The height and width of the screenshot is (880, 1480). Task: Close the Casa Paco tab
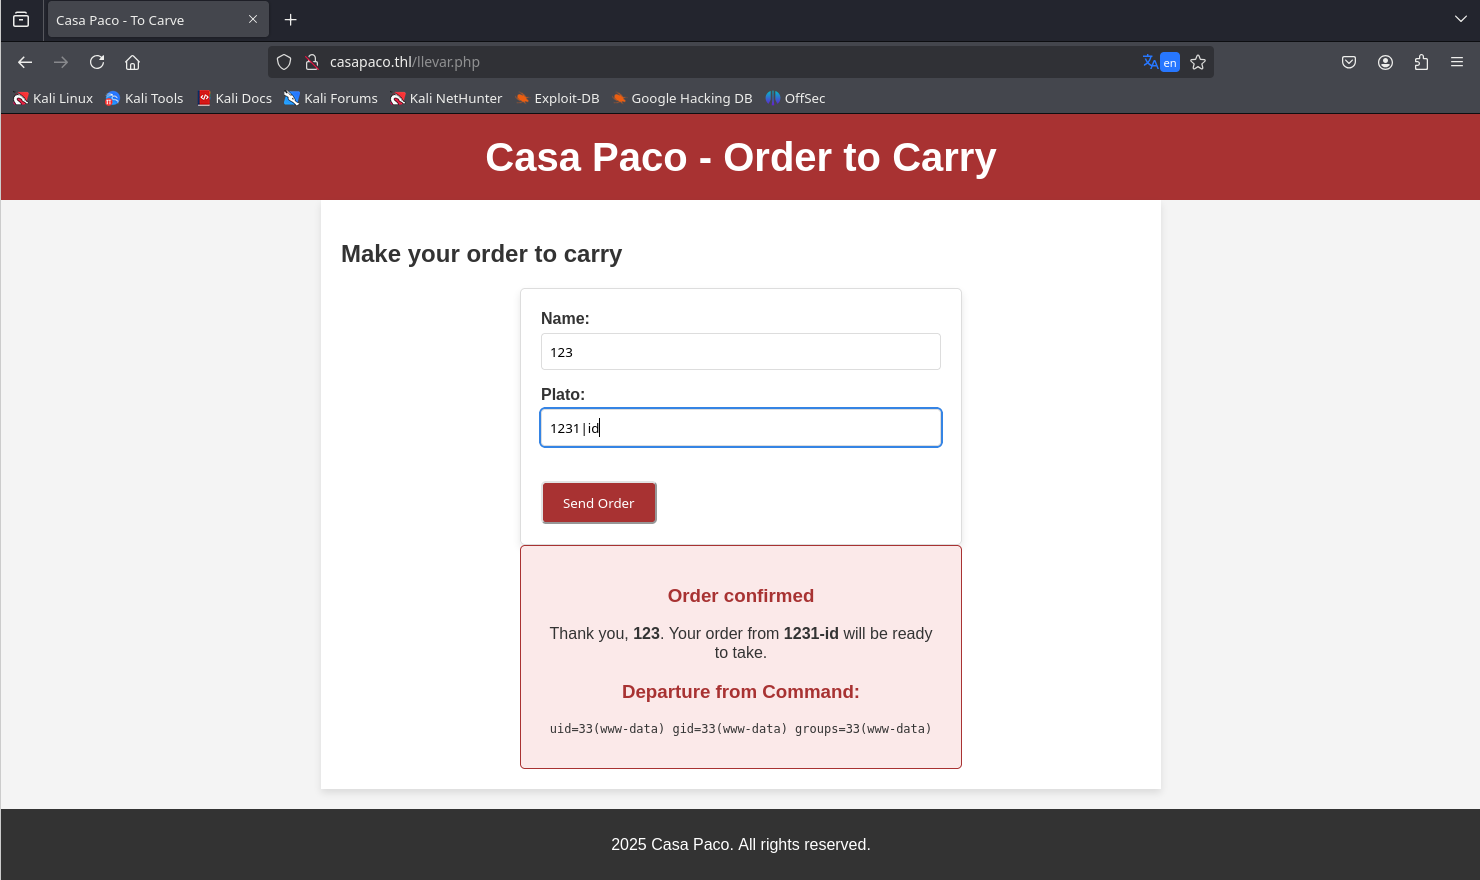(253, 19)
